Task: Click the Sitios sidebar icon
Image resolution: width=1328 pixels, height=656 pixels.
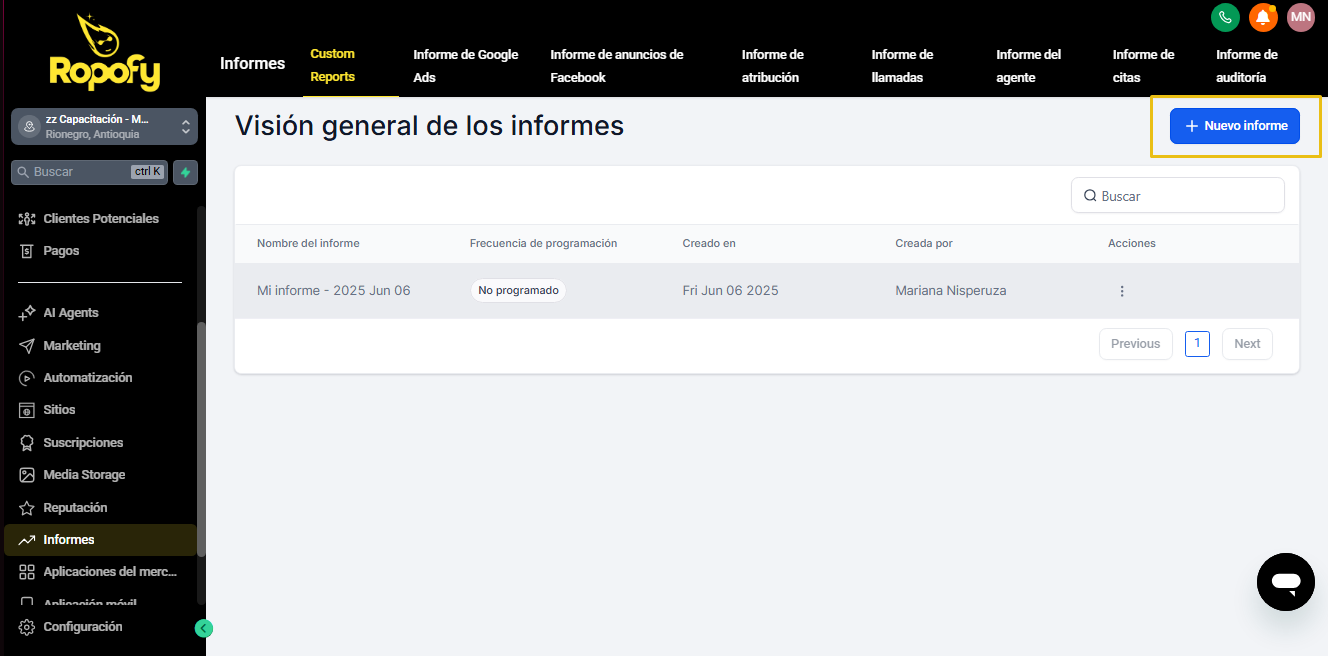Action: tap(27, 410)
